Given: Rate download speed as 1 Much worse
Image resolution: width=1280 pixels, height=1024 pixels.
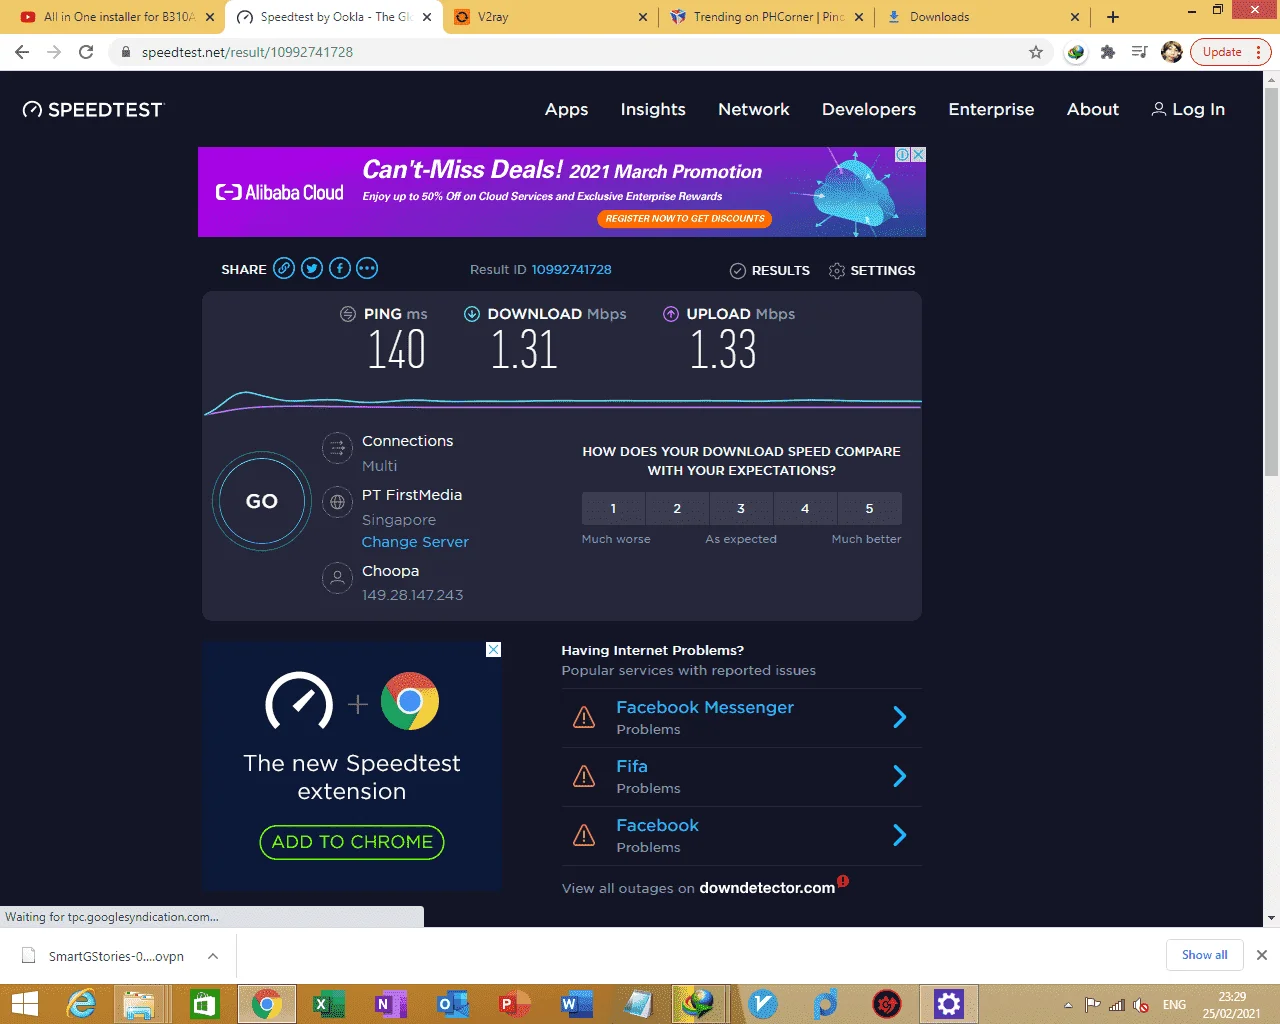Looking at the screenshot, I should pyautogui.click(x=613, y=508).
